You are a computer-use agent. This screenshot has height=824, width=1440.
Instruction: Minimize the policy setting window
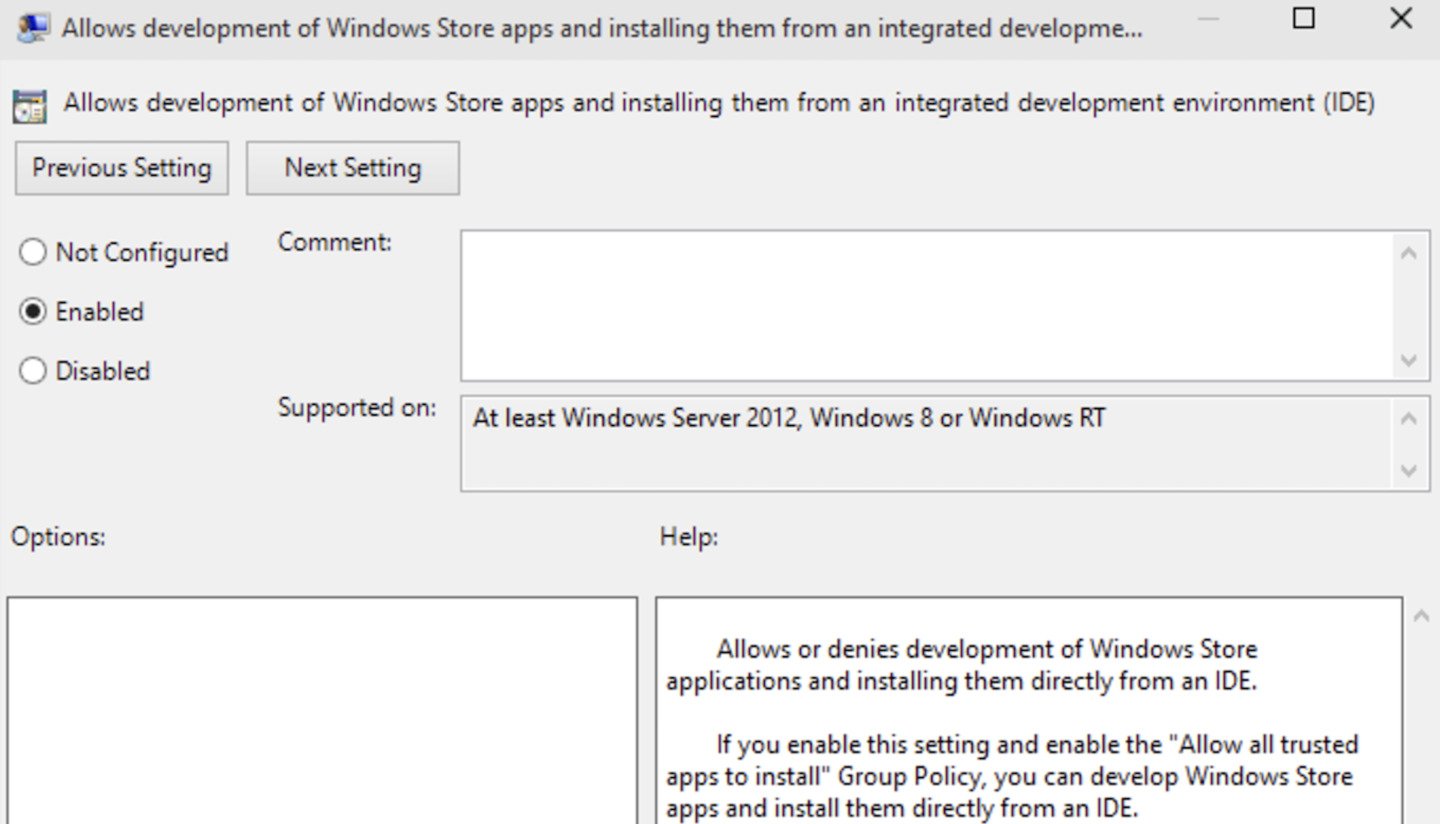[1208, 18]
